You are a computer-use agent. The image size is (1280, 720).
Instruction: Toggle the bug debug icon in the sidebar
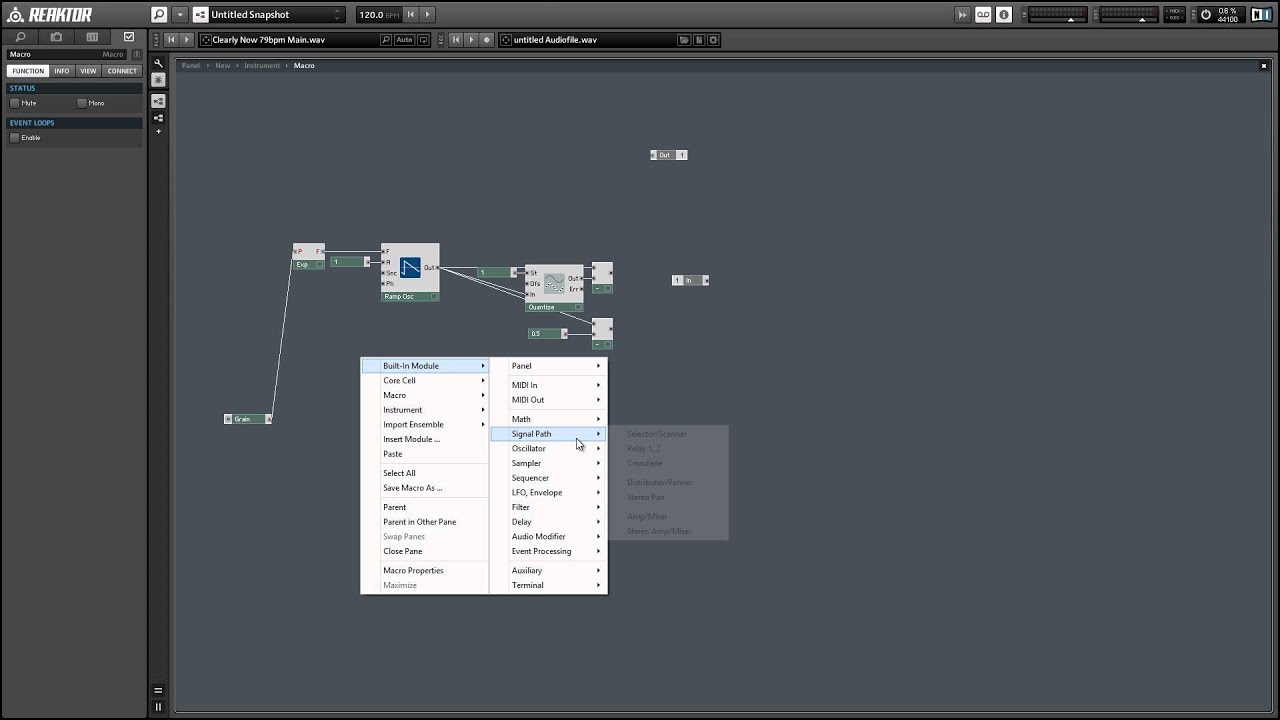tap(158, 79)
